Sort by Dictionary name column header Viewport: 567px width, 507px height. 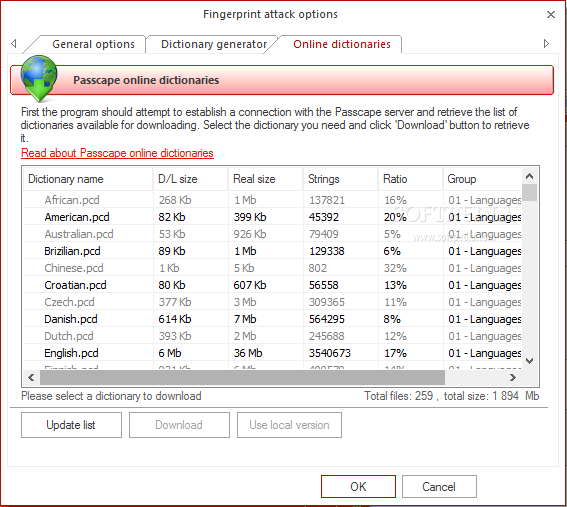(88, 179)
